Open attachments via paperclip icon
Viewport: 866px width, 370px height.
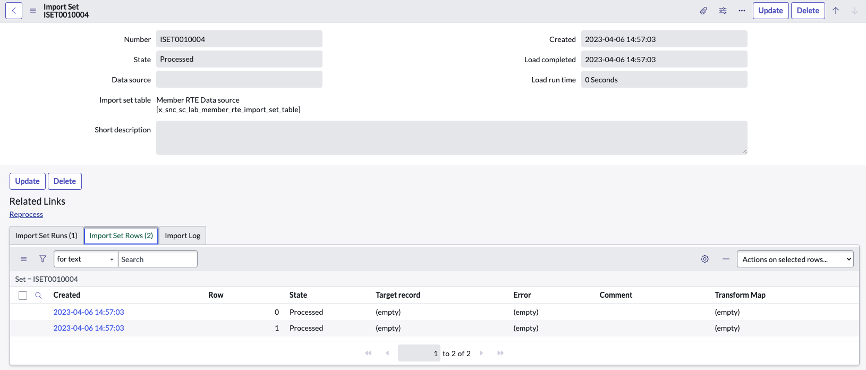(x=703, y=10)
